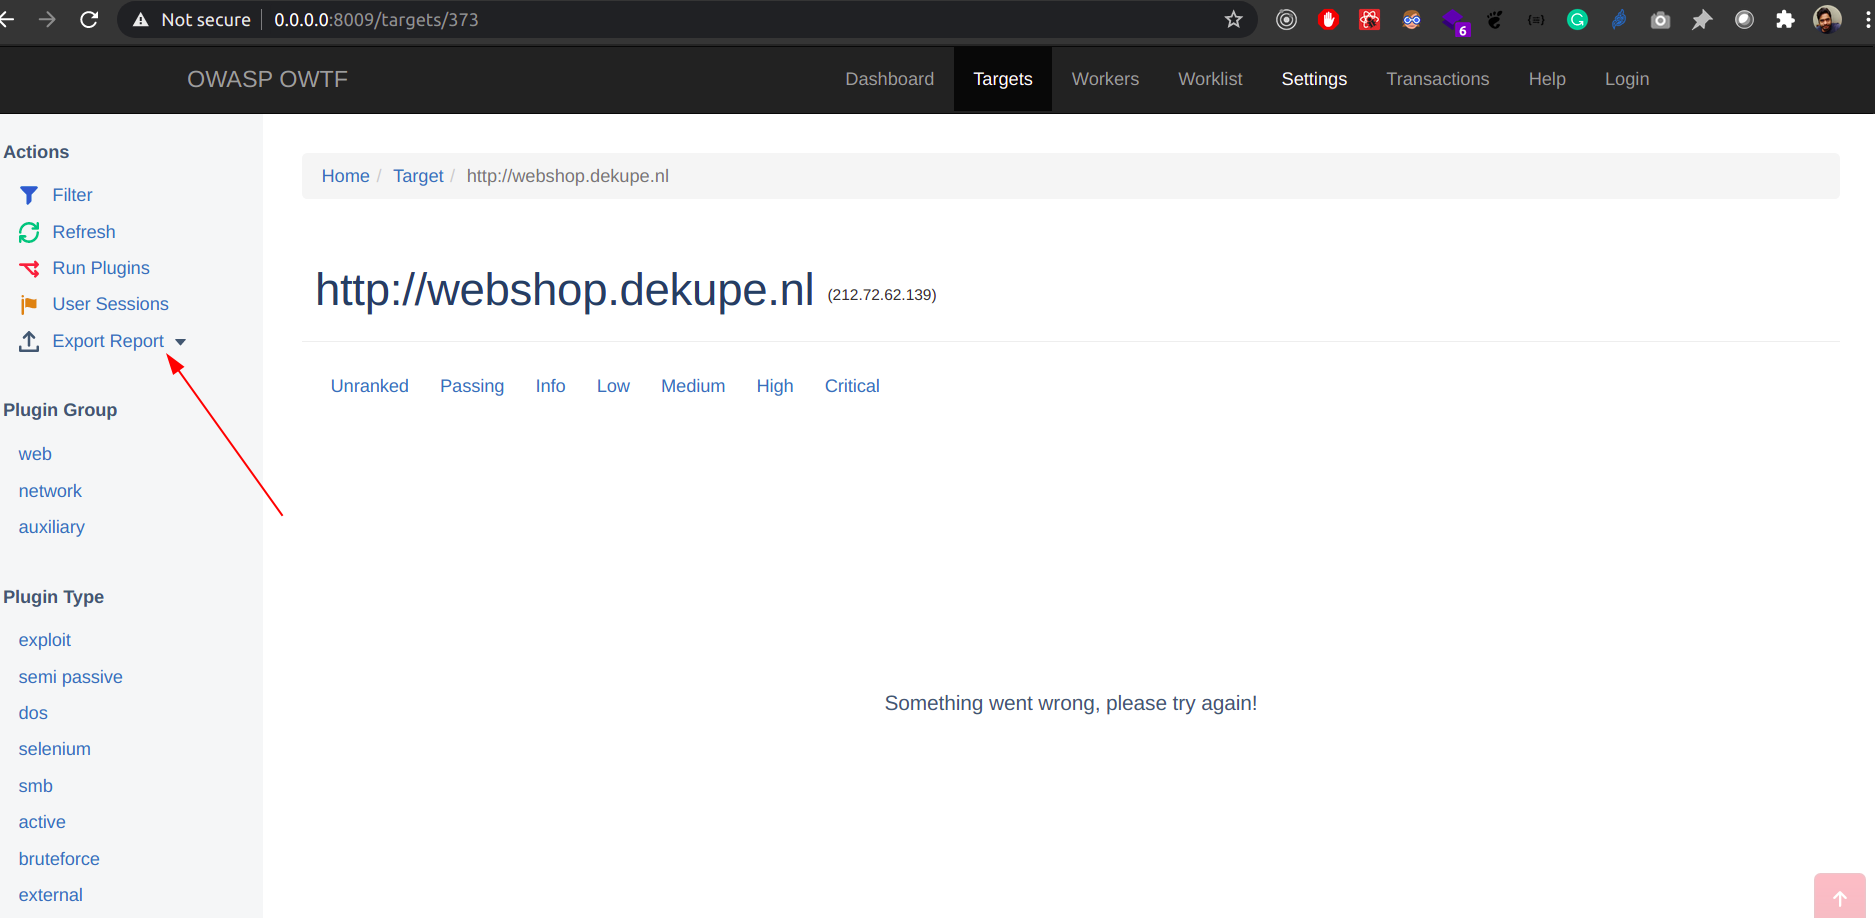Select the active plugin type

click(42, 822)
